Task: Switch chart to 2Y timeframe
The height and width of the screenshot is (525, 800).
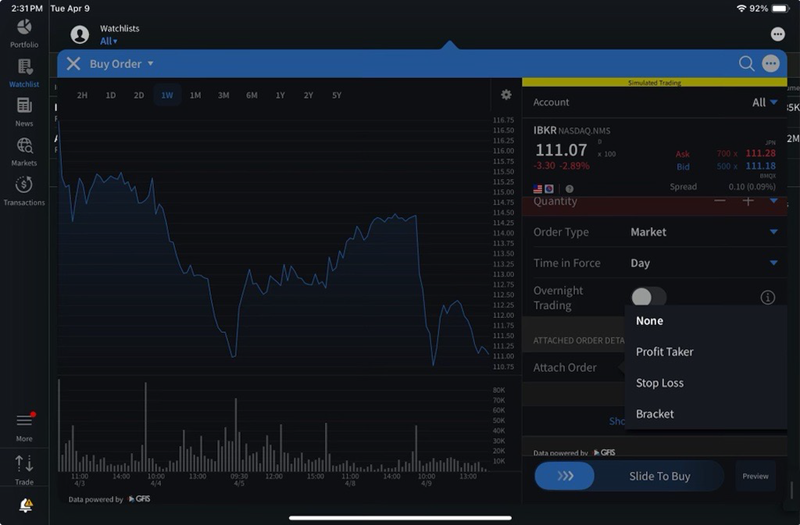Action: [308, 95]
